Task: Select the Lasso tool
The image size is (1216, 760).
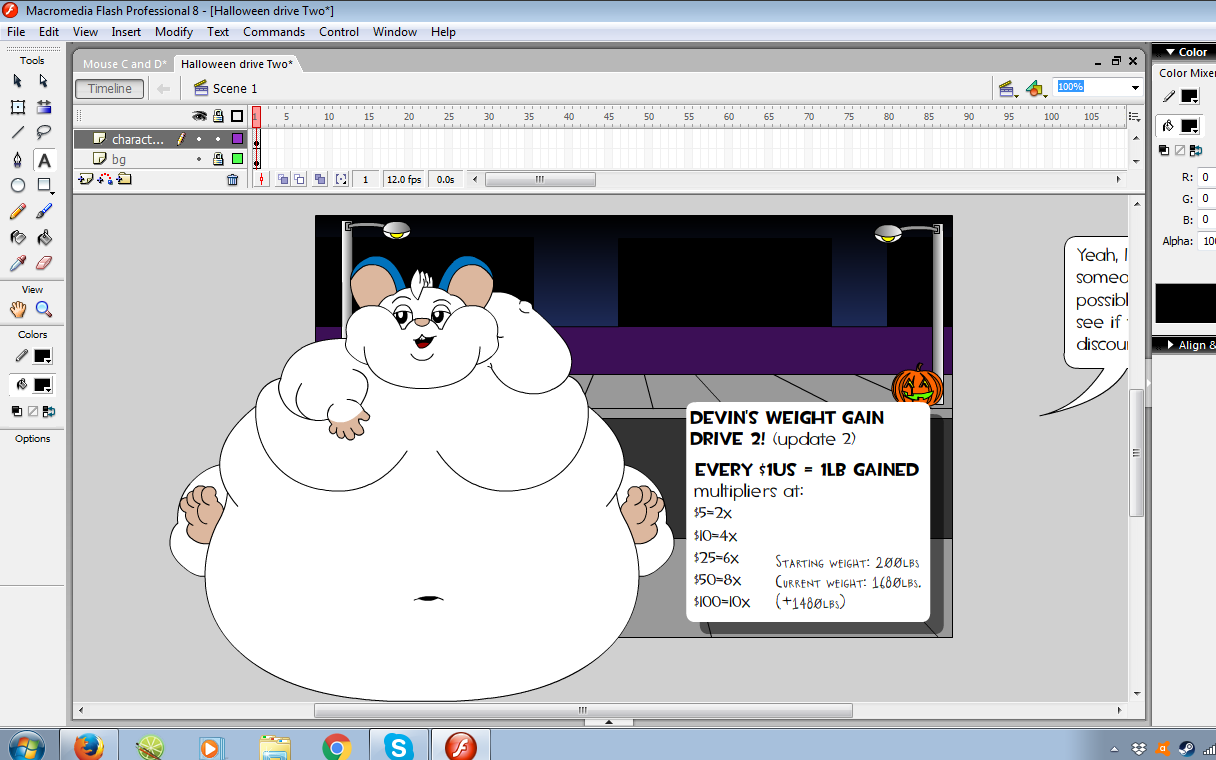Action: pyautogui.click(x=44, y=132)
